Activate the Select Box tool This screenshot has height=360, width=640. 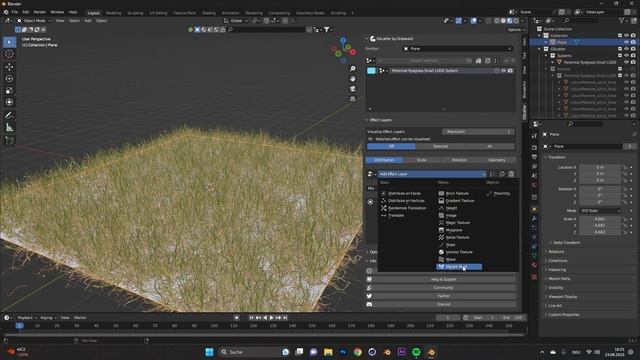coord(9,42)
